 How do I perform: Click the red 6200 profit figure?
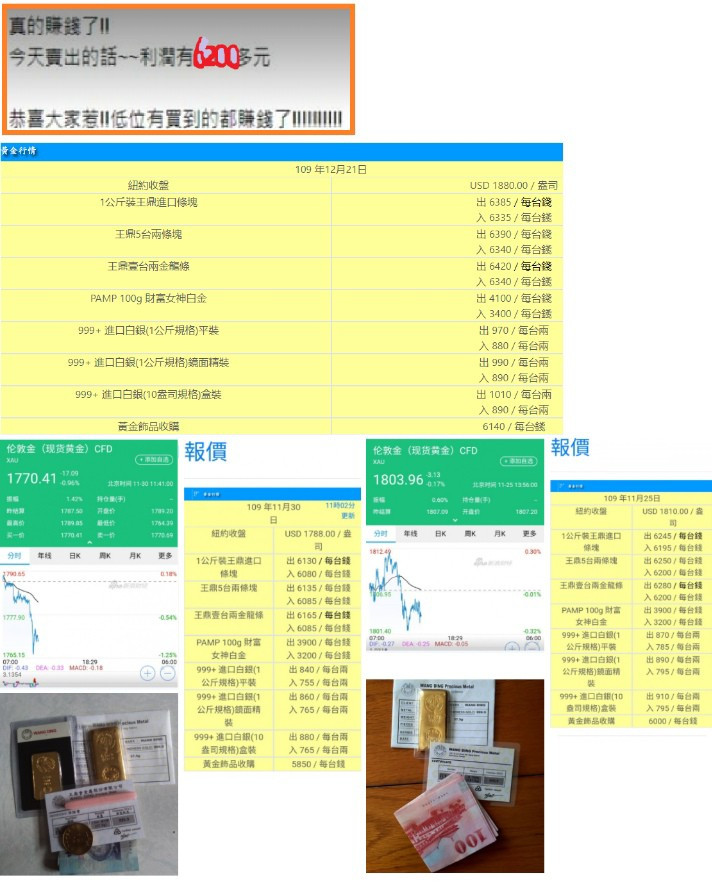216,54
